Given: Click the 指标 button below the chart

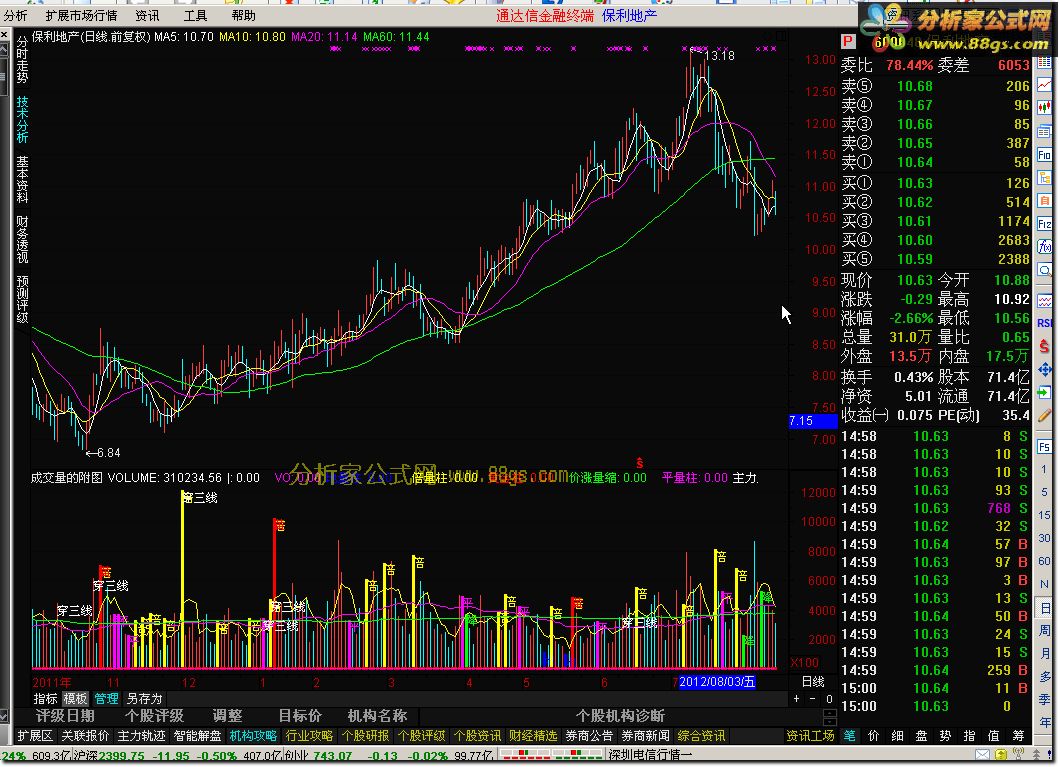Looking at the screenshot, I should [x=45, y=699].
